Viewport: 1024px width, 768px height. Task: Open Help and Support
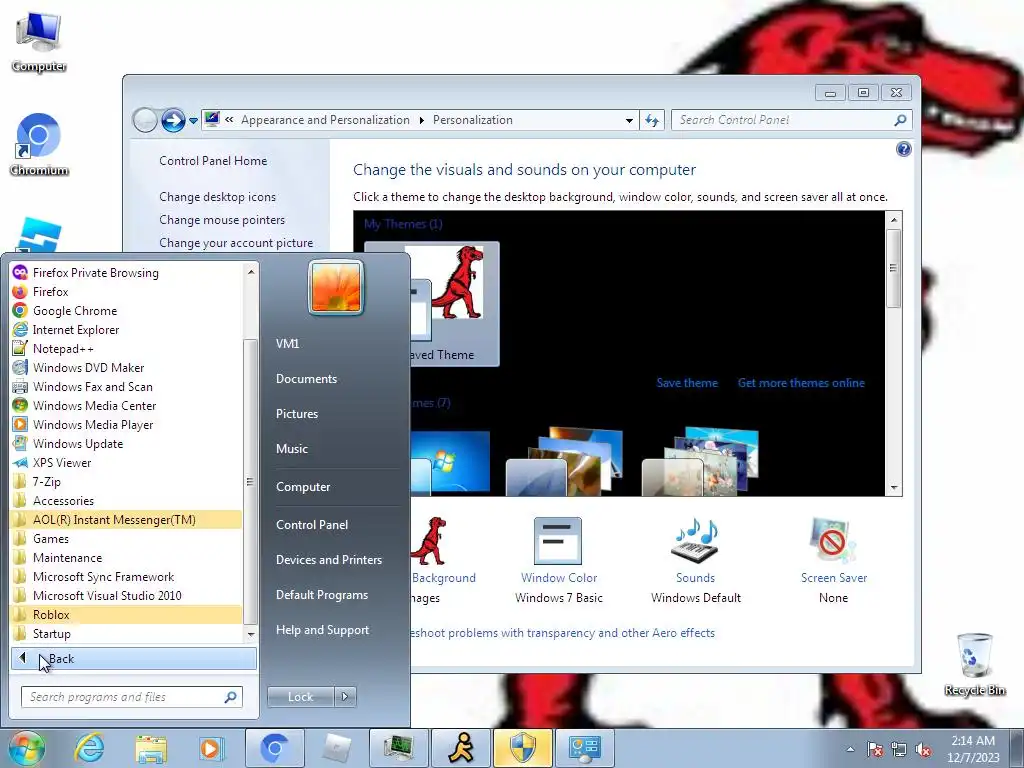point(322,630)
